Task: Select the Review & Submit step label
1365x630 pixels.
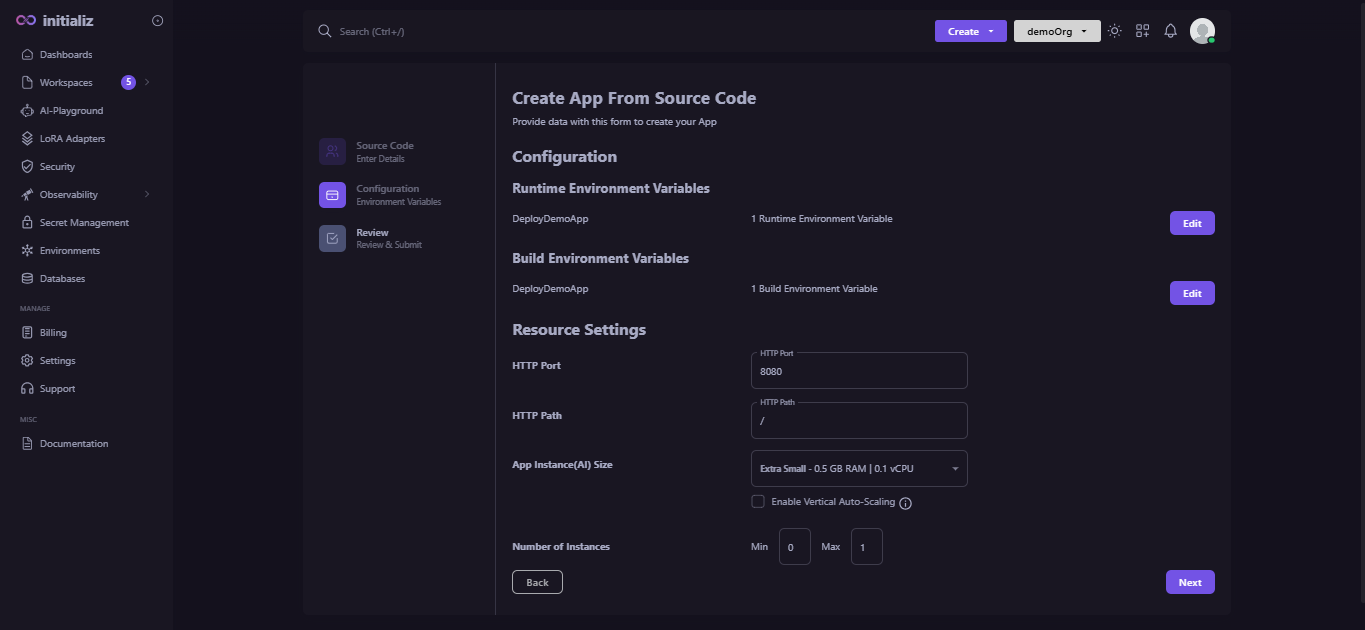Action: click(389, 245)
